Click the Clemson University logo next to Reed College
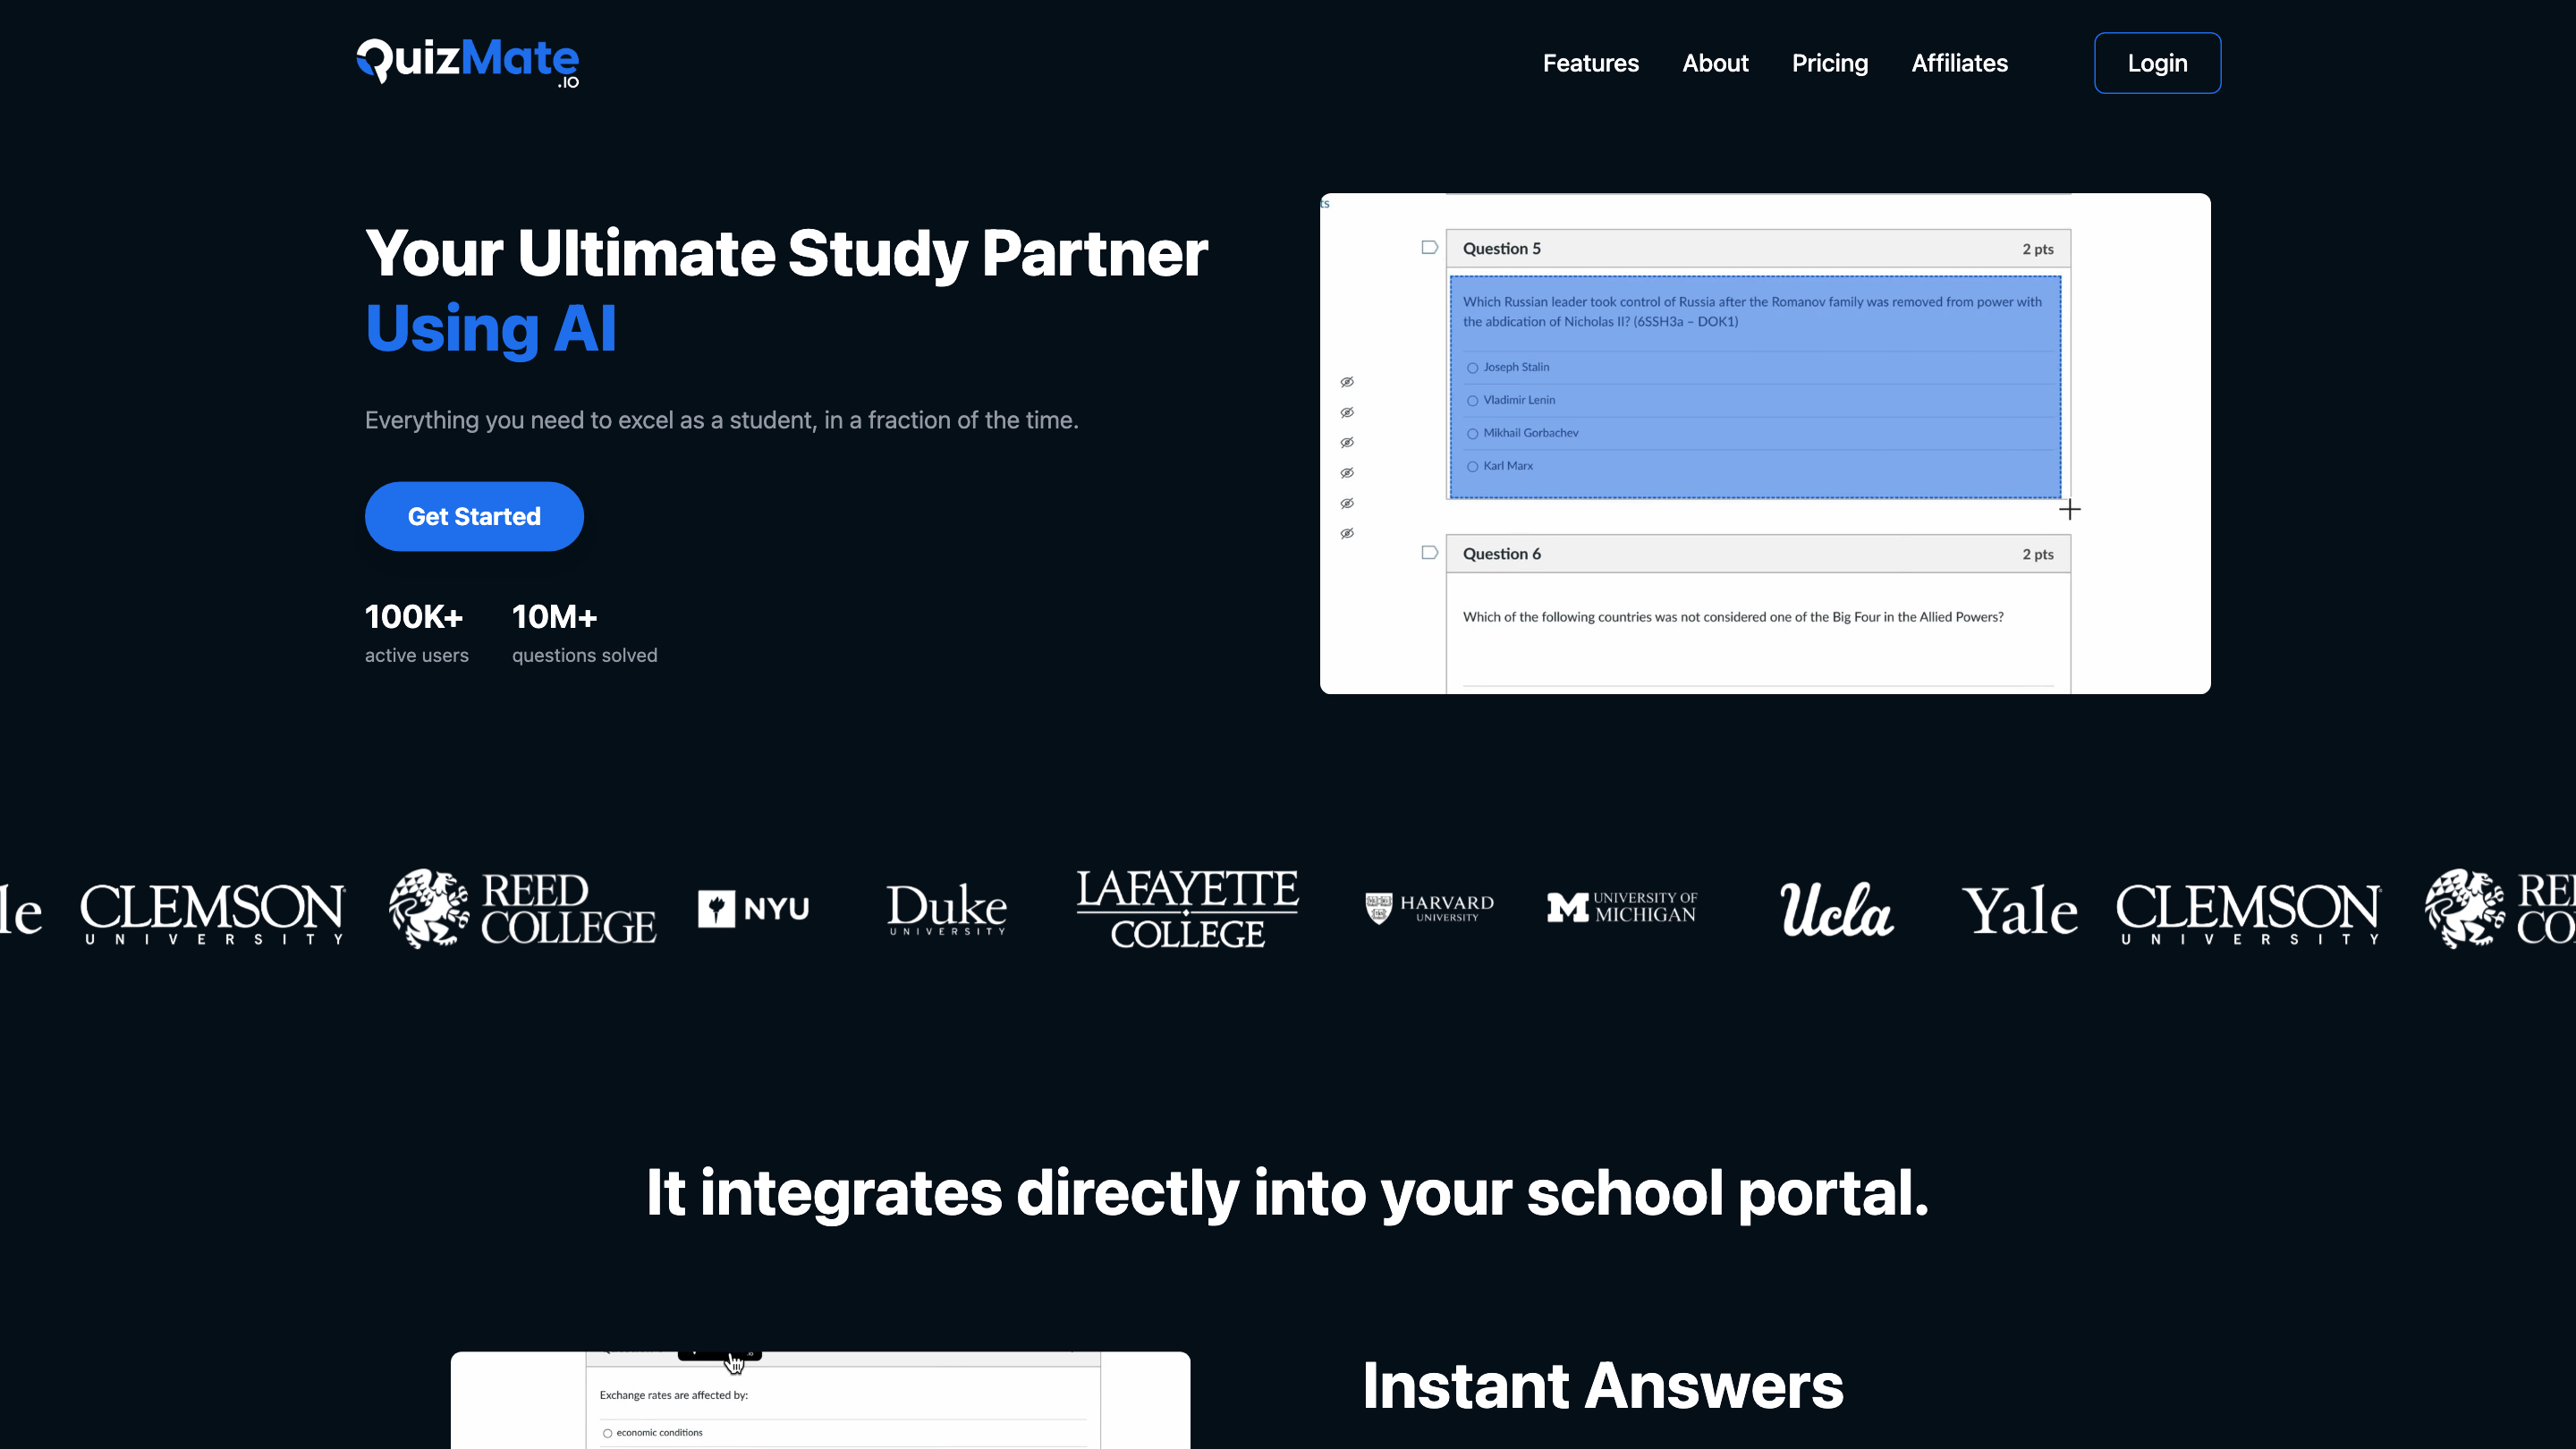 click(x=212, y=911)
